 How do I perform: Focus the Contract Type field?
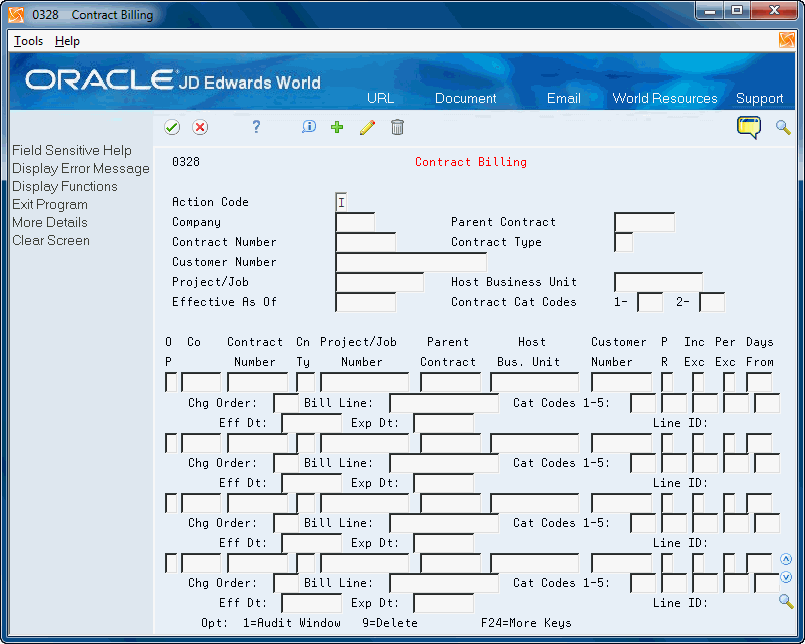click(x=623, y=242)
